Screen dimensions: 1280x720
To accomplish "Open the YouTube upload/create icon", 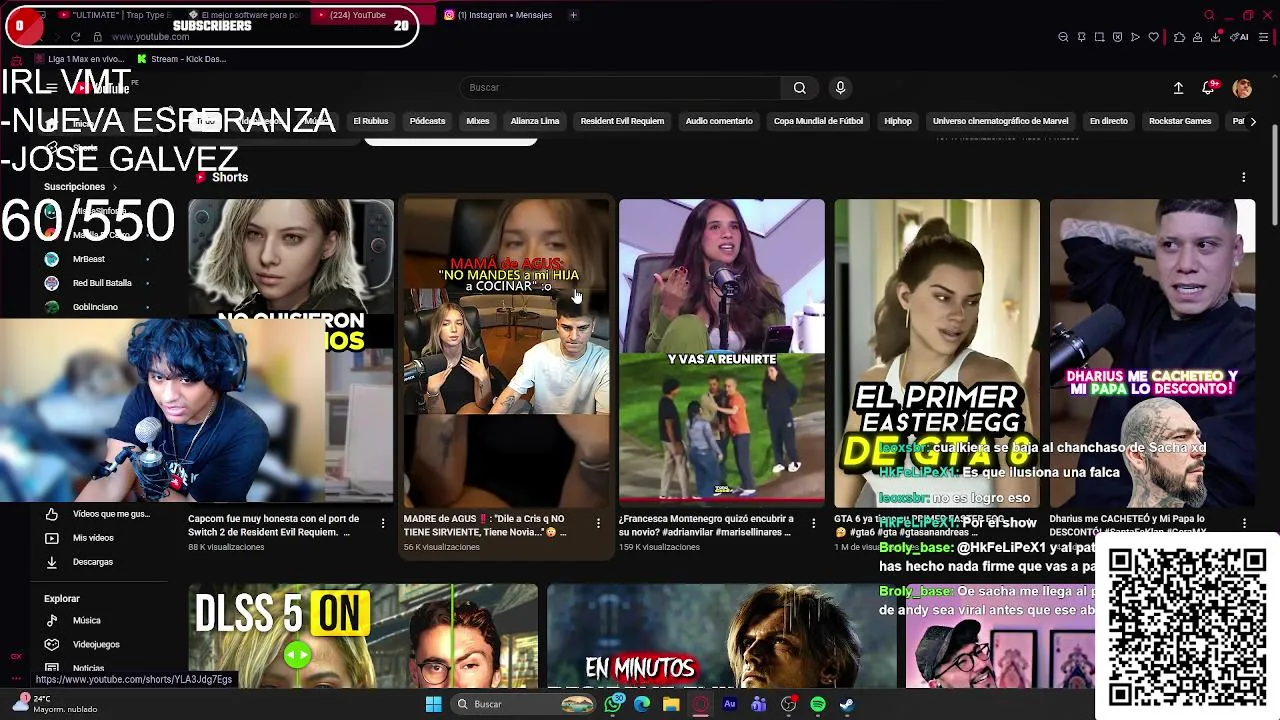I will (x=1178, y=88).
